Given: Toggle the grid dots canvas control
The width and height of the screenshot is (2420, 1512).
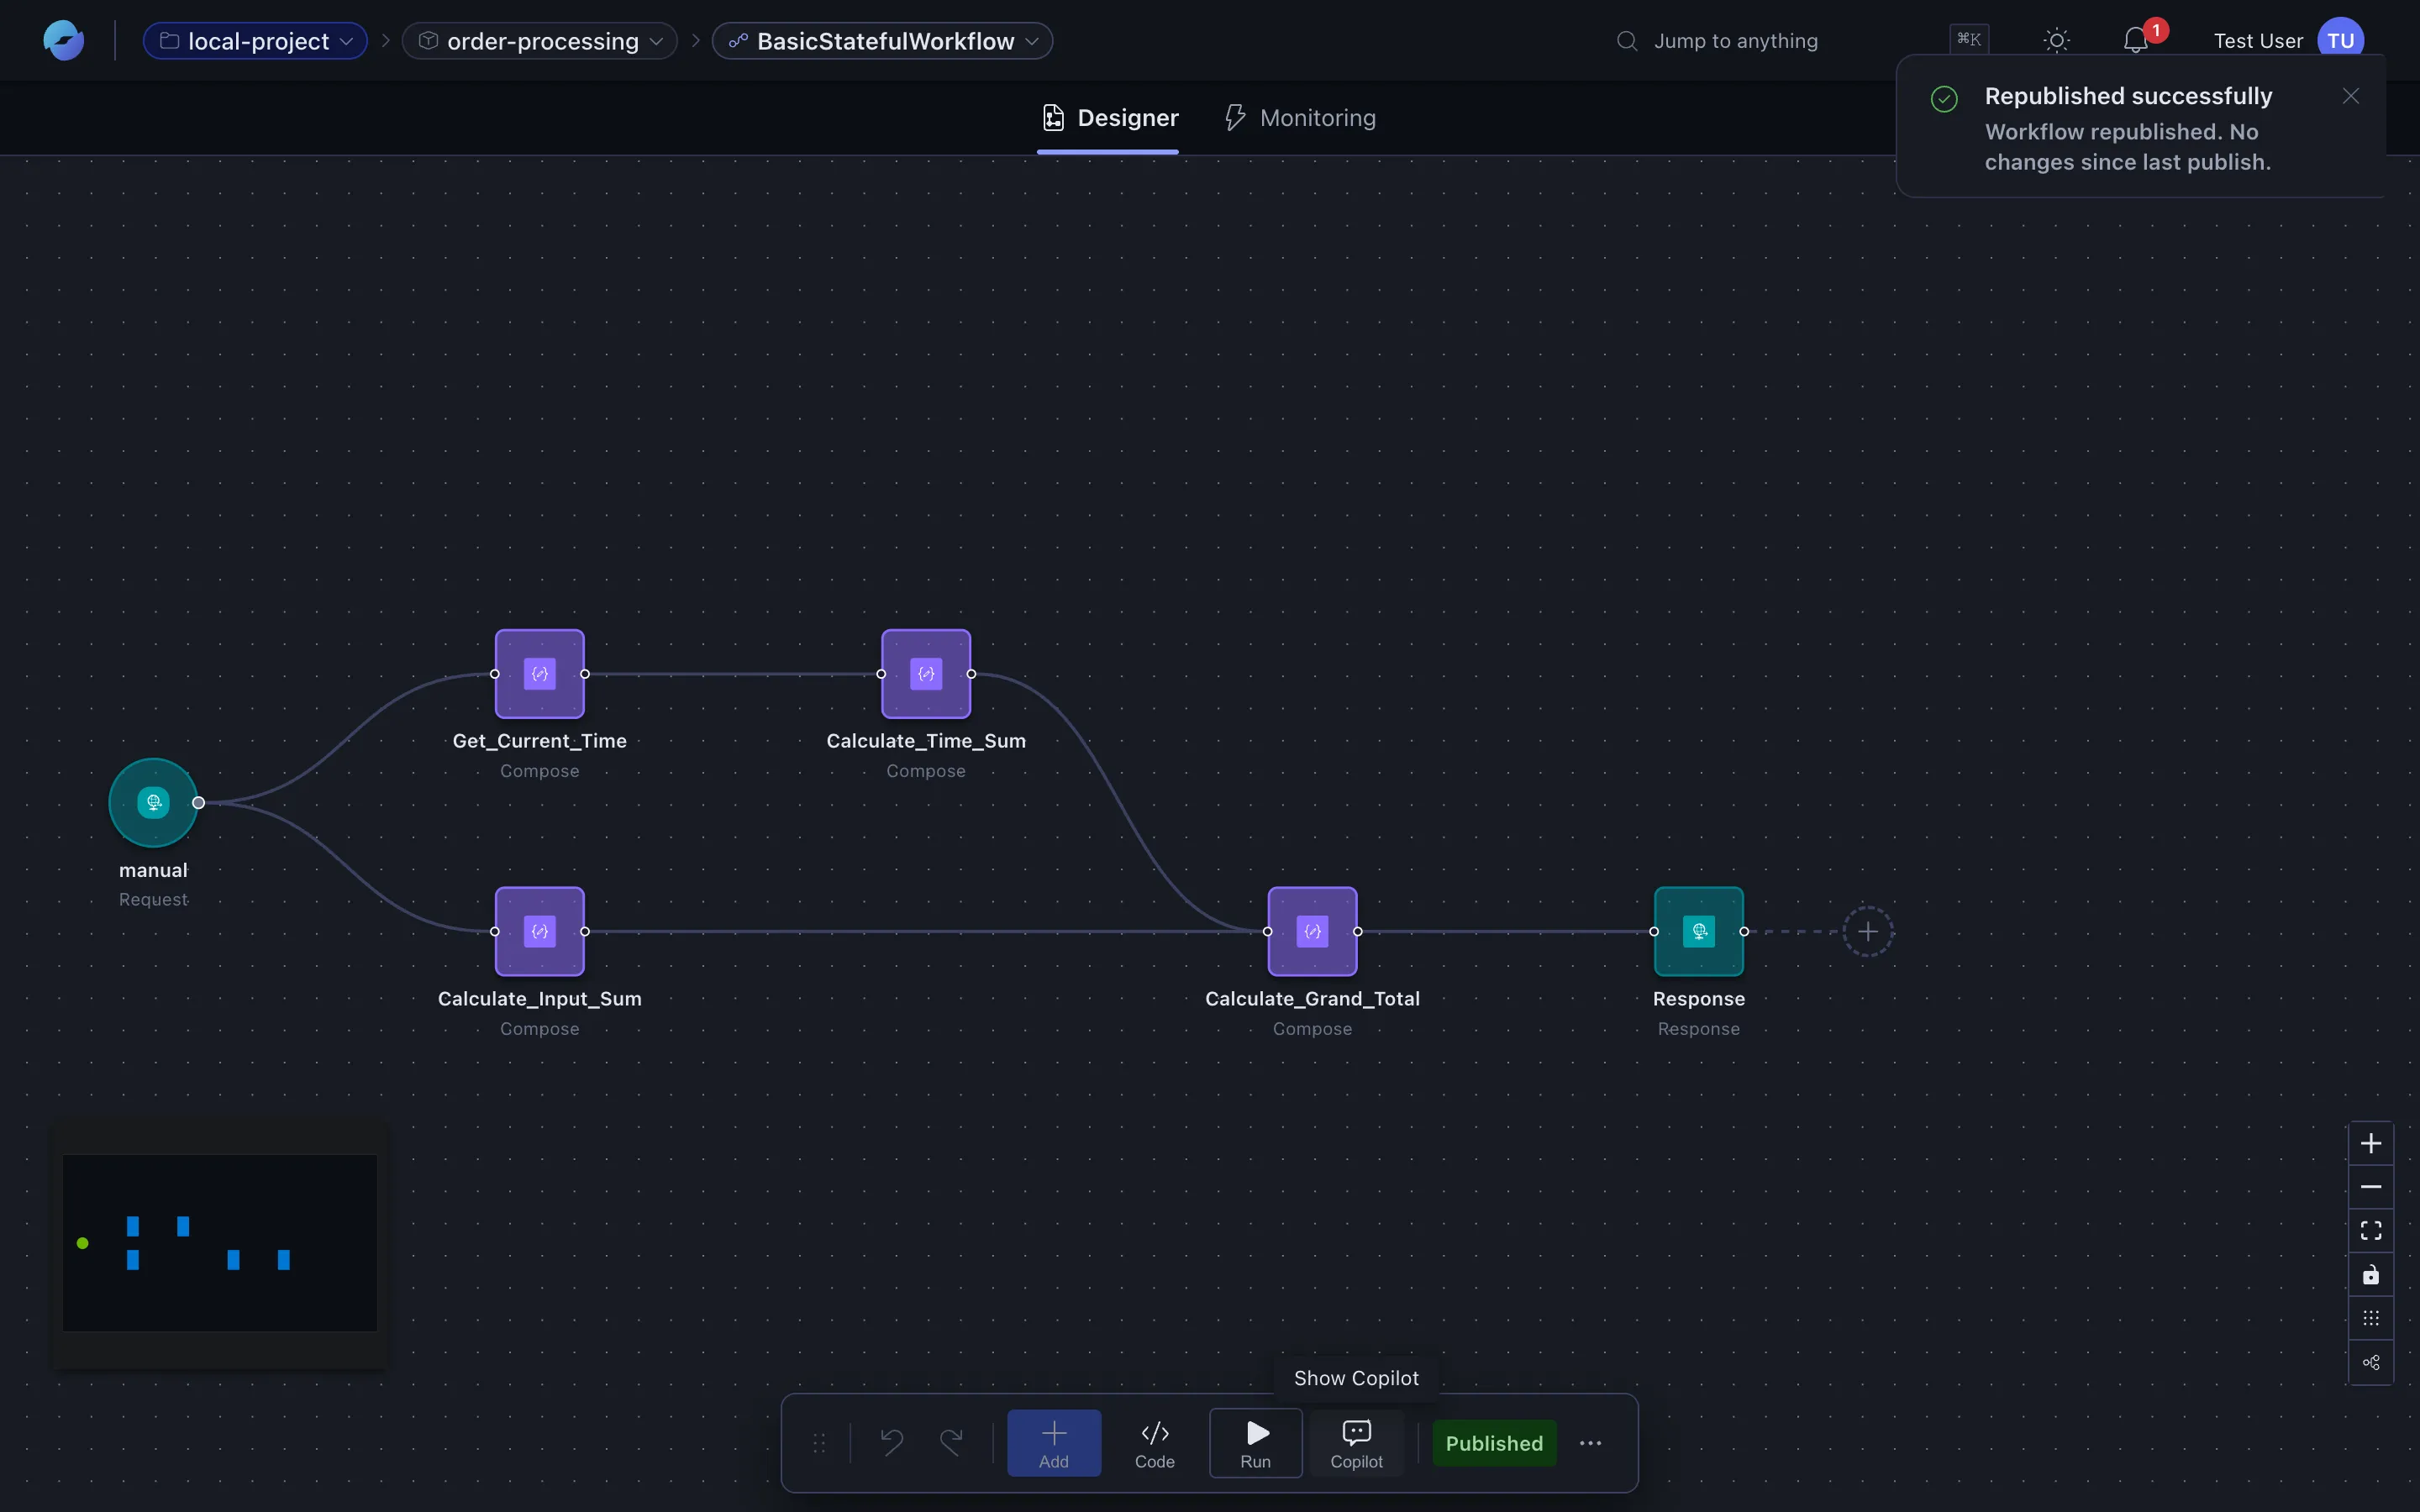Looking at the screenshot, I should coord(2371,1319).
